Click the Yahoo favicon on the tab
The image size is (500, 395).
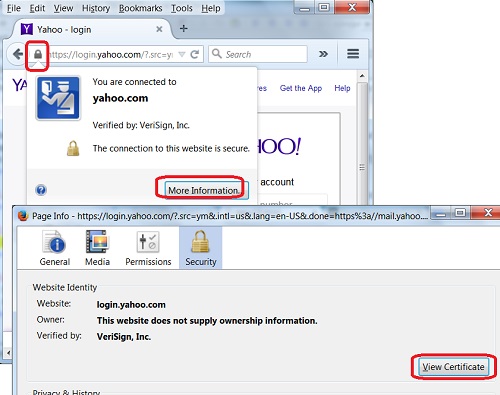tap(27, 29)
